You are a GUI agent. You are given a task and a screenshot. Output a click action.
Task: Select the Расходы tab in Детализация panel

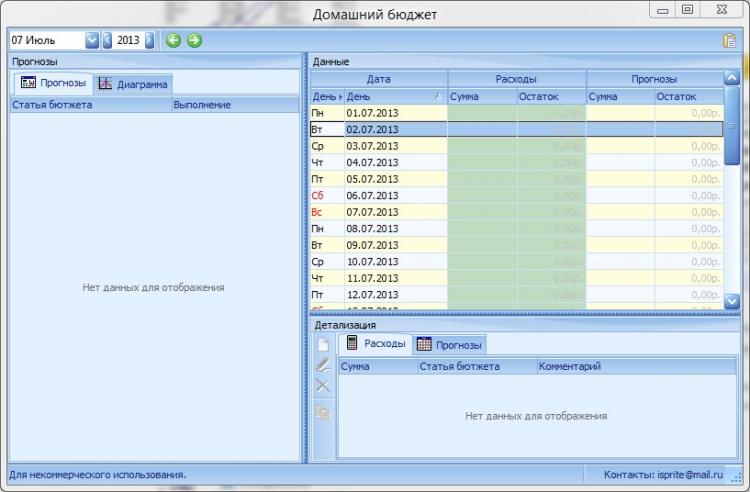coord(376,344)
